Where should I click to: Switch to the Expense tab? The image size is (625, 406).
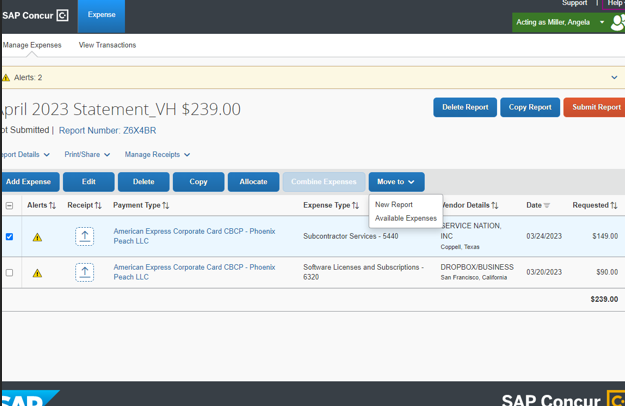point(101,16)
